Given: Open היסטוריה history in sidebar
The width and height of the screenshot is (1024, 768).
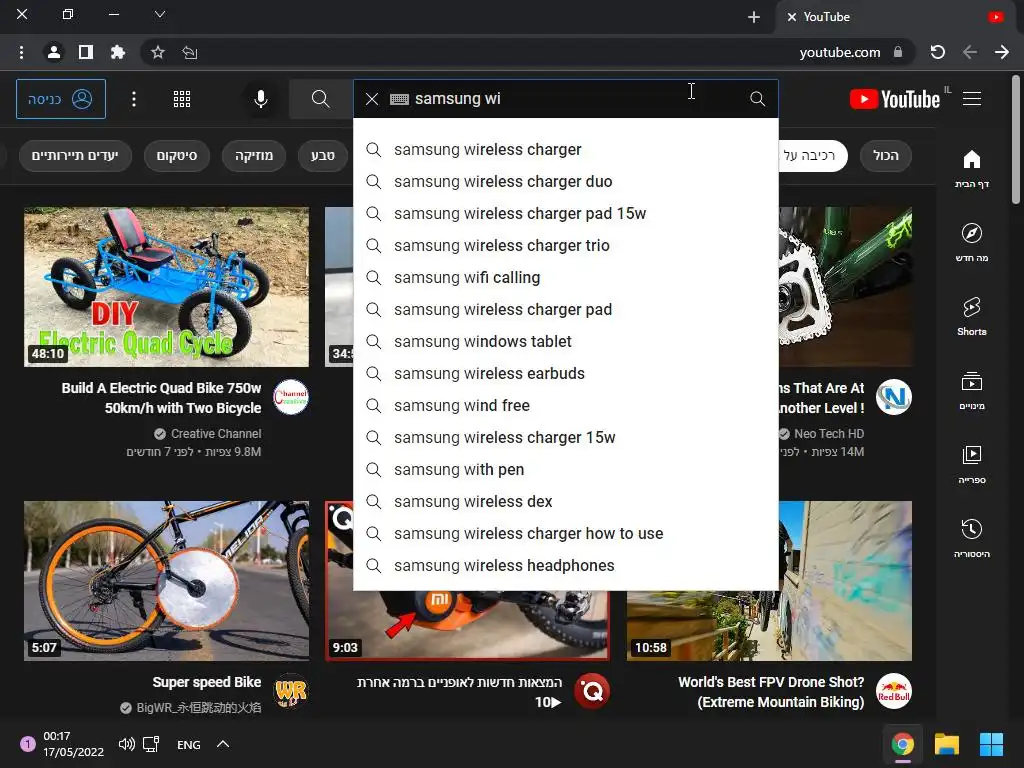Looking at the screenshot, I should pos(972,539).
